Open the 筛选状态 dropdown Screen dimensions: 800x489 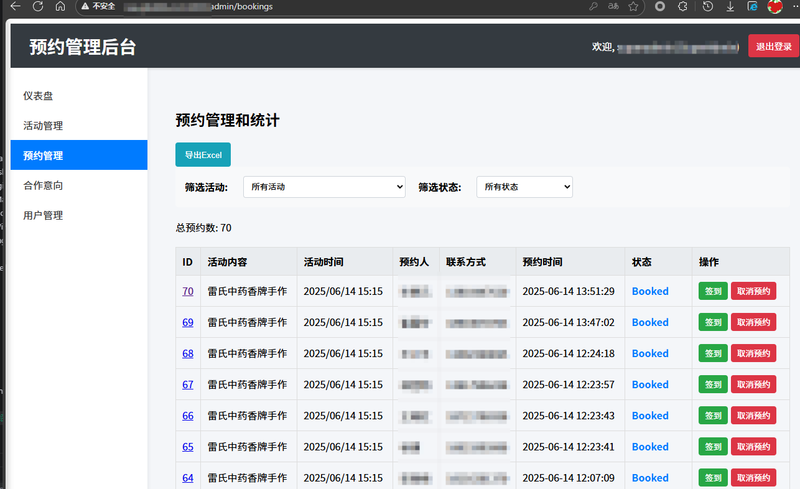pyautogui.click(x=523, y=187)
